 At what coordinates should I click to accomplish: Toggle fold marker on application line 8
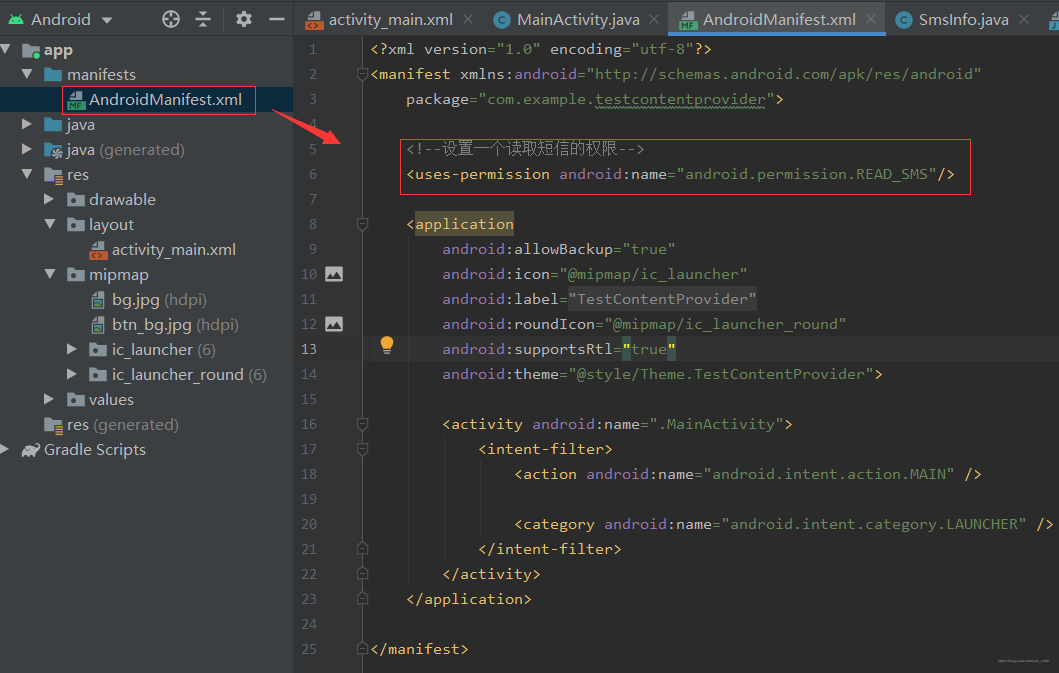point(362,224)
